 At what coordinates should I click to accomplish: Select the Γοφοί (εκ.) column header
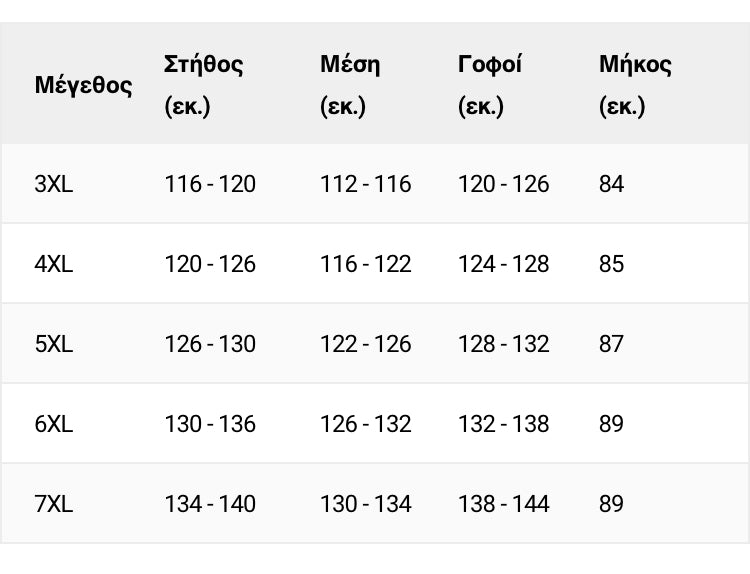(x=489, y=85)
